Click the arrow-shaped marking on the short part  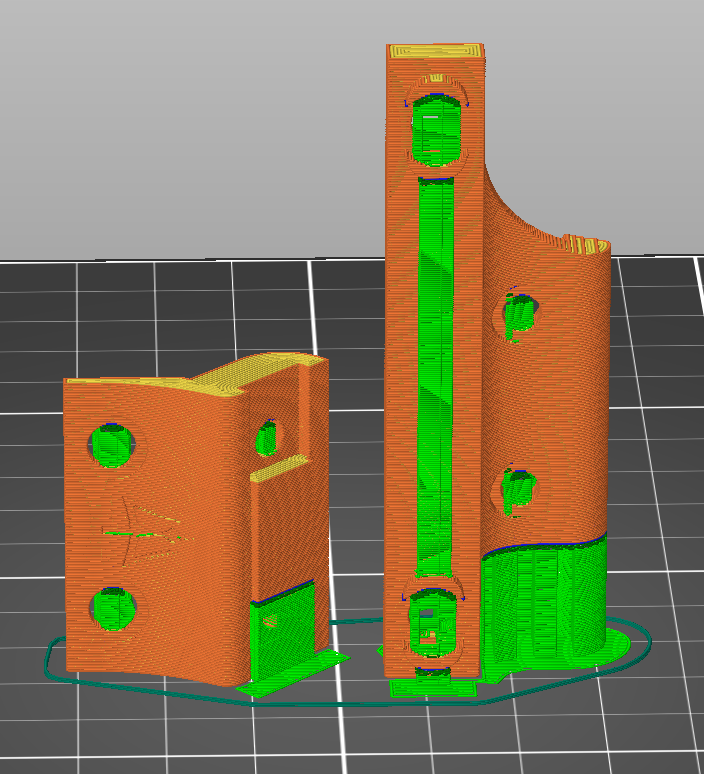point(140,527)
